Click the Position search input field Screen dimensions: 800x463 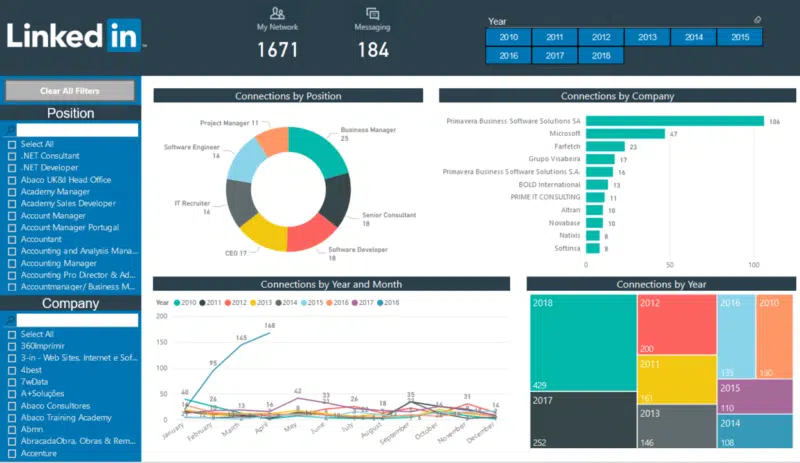(76, 130)
